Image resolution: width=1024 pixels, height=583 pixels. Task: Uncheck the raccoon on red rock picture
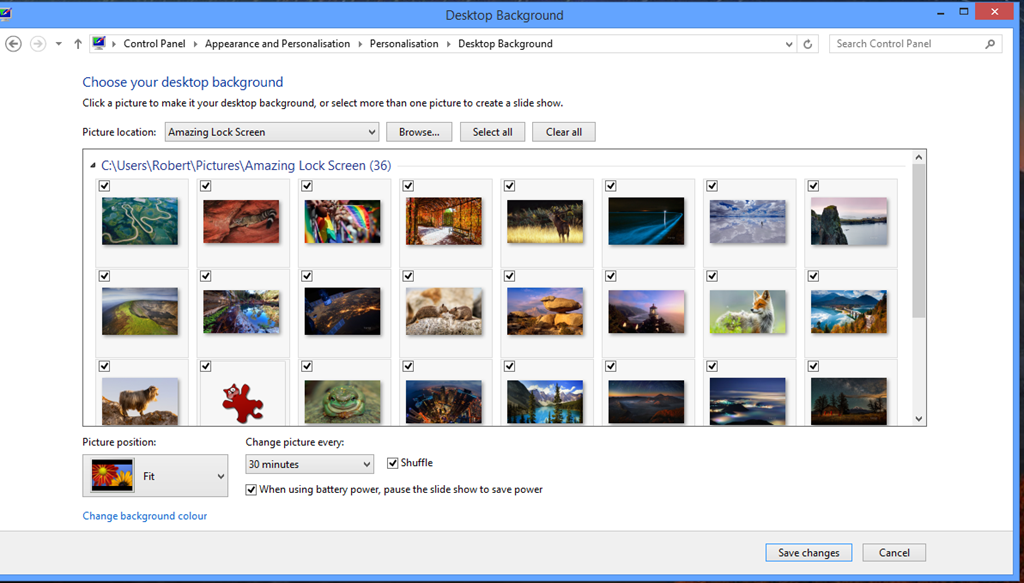tap(206, 186)
